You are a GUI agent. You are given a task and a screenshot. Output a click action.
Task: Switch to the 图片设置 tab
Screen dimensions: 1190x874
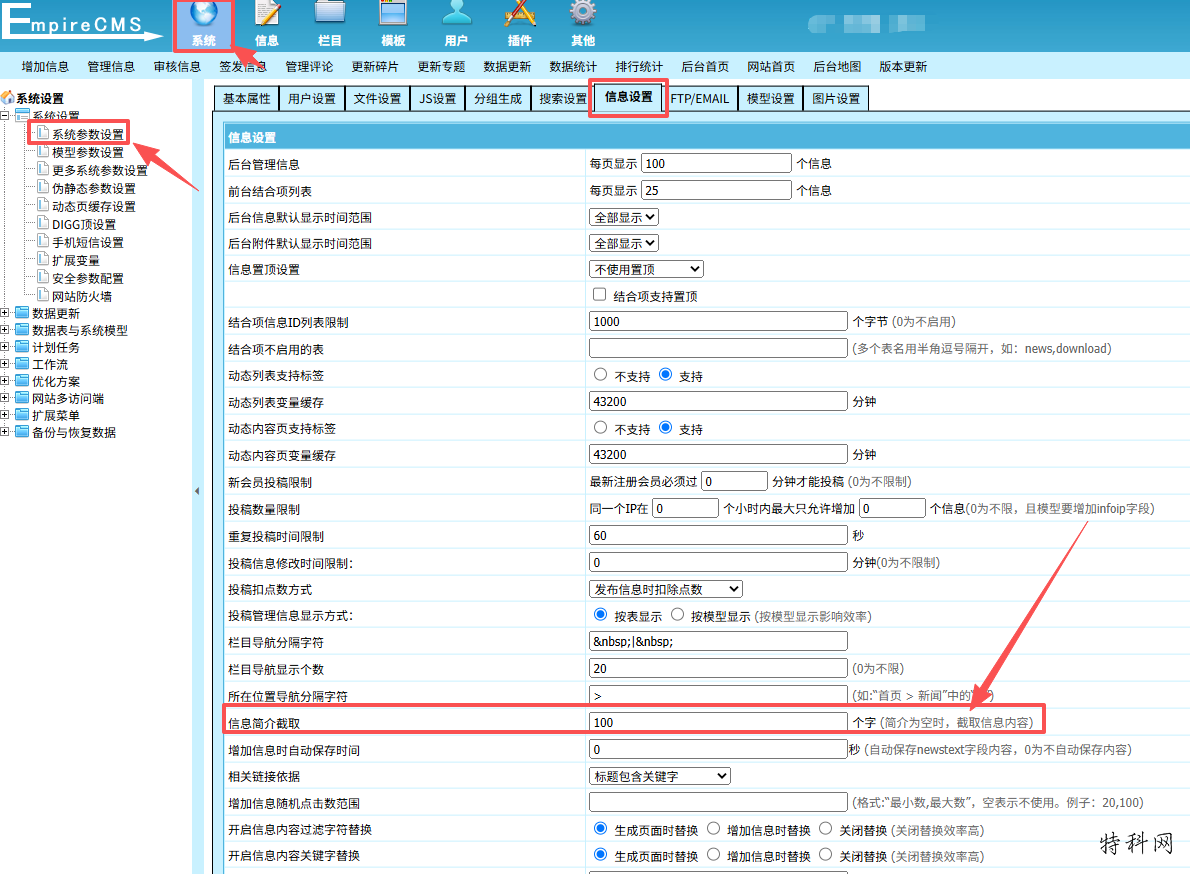[x=836, y=99]
